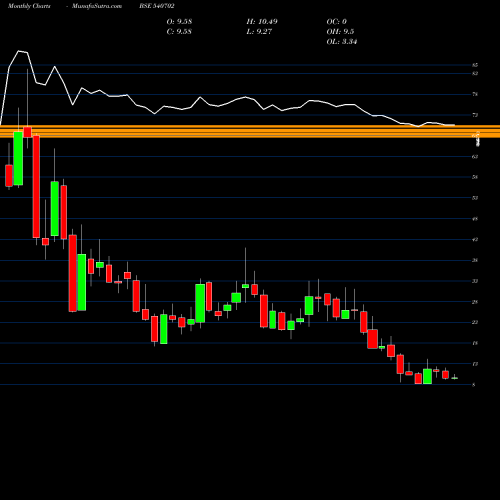
Task: Click the 53 price axis label
Action: [x=475, y=198]
